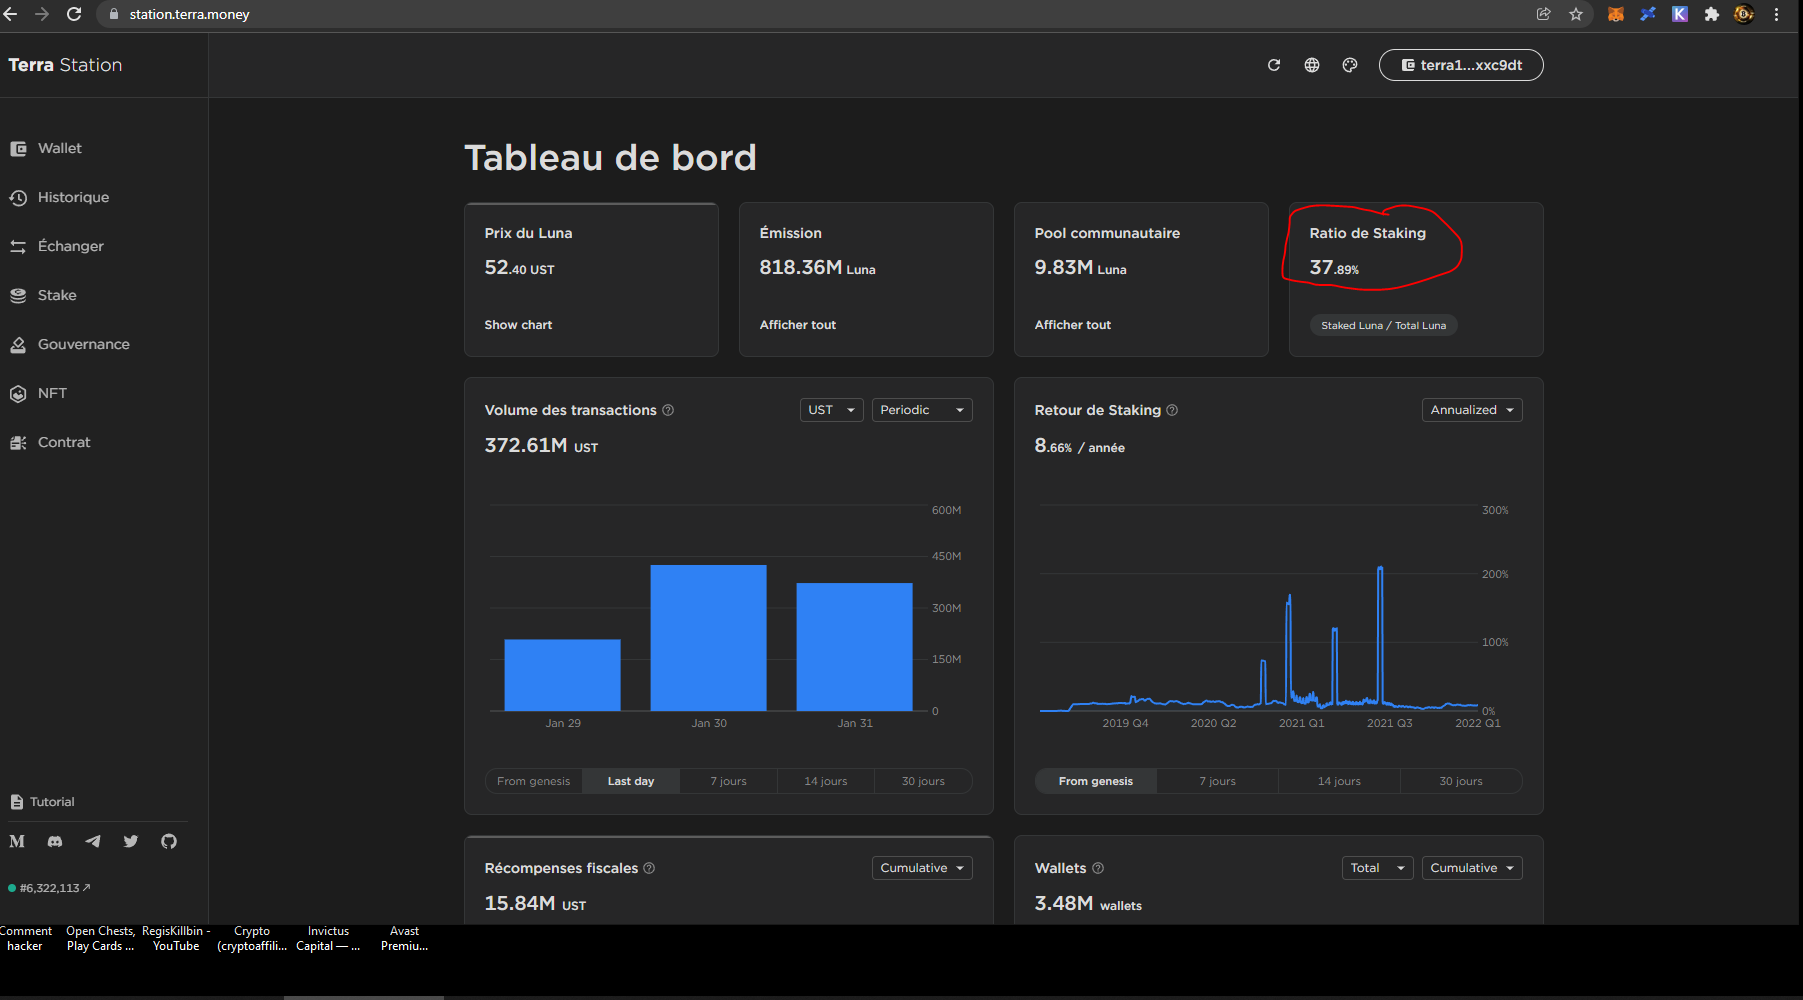This screenshot has width=1803, height=1000.
Task: Open the Periodic dropdown for transaction volume
Action: pos(922,410)
